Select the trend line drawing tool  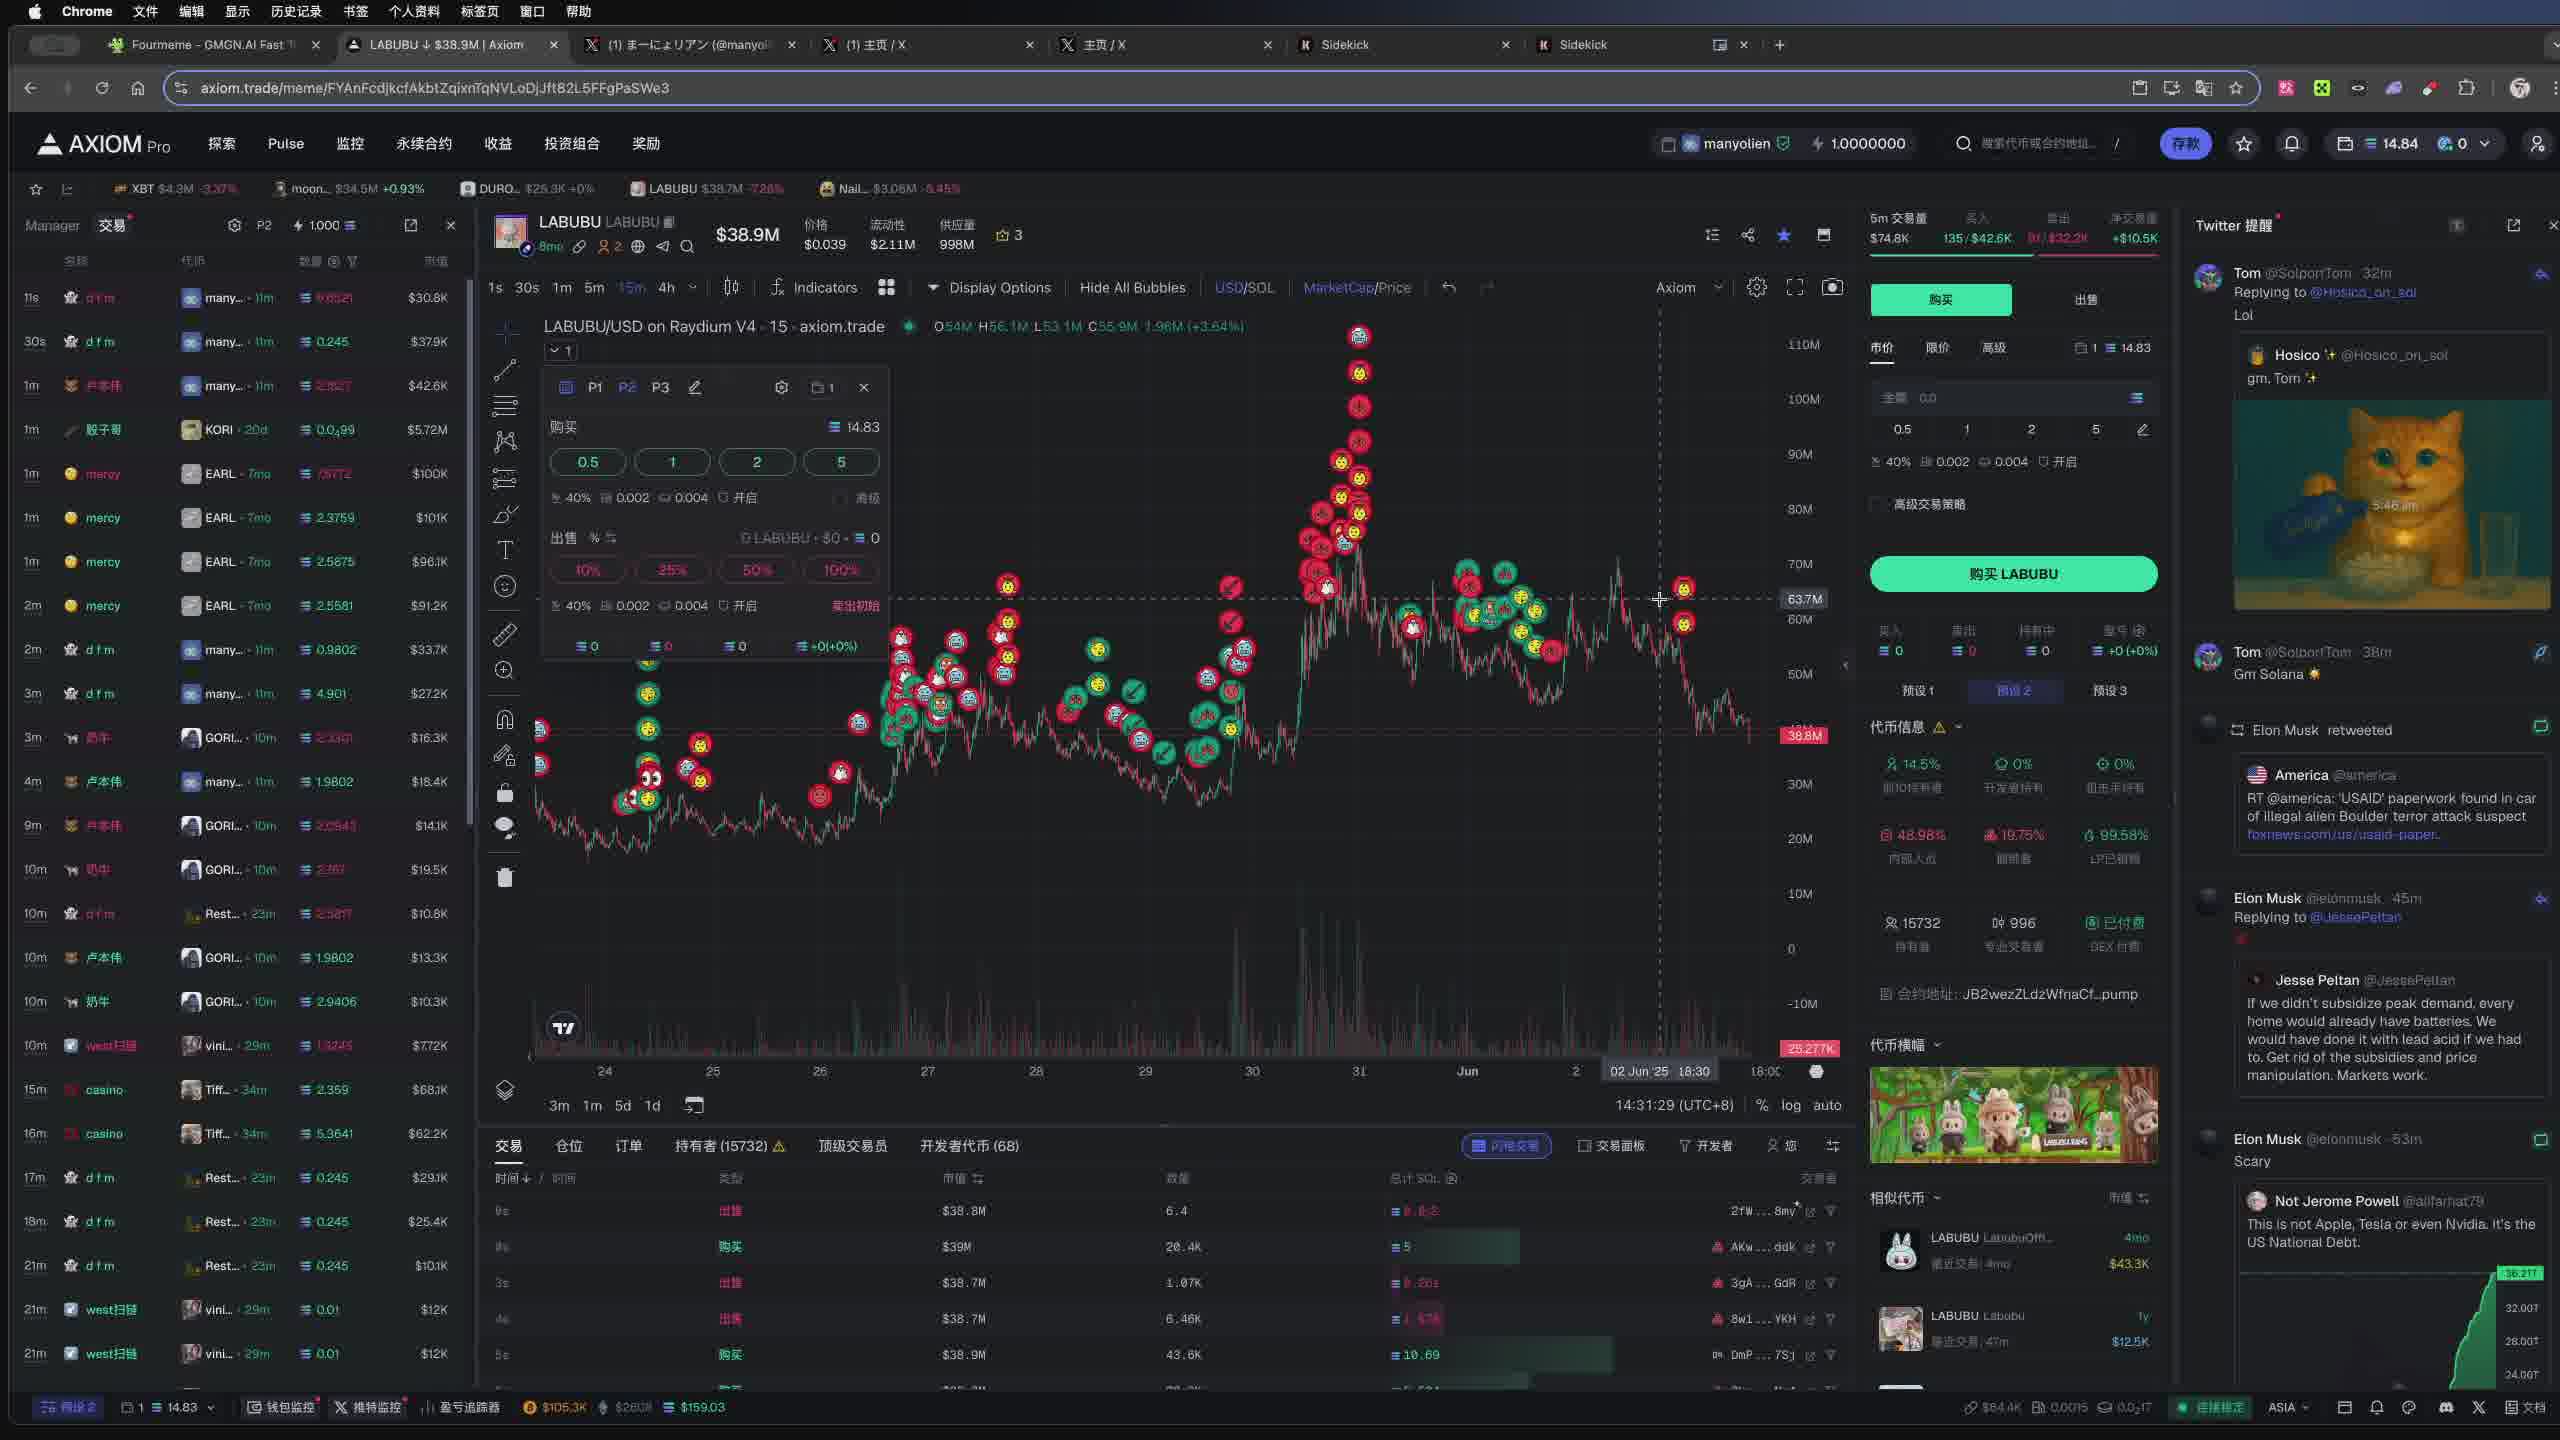[505, 370]
